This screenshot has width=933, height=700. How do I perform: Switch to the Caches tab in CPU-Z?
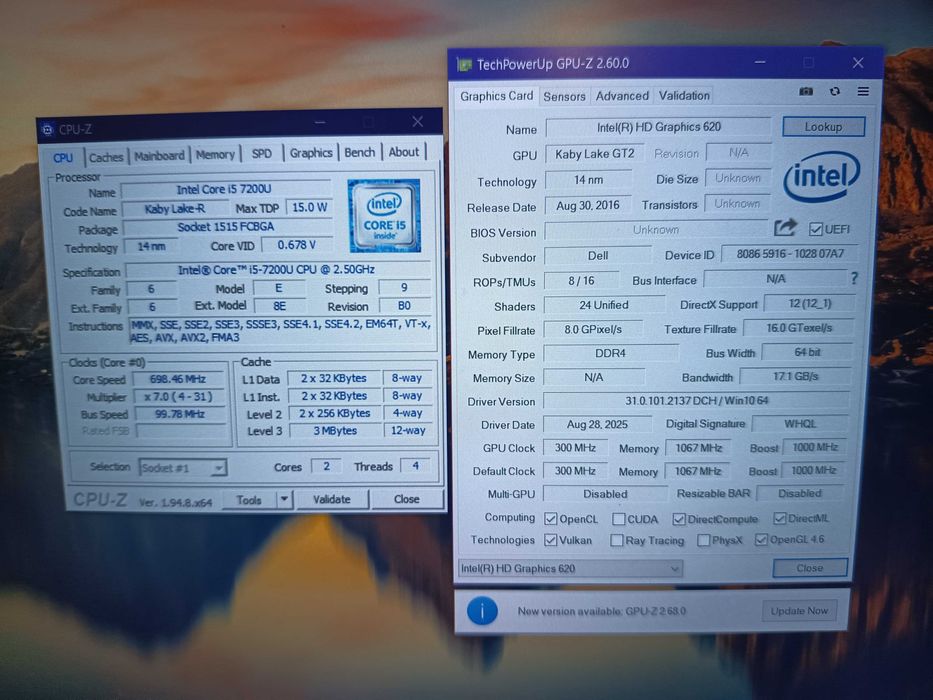(106, 157)
